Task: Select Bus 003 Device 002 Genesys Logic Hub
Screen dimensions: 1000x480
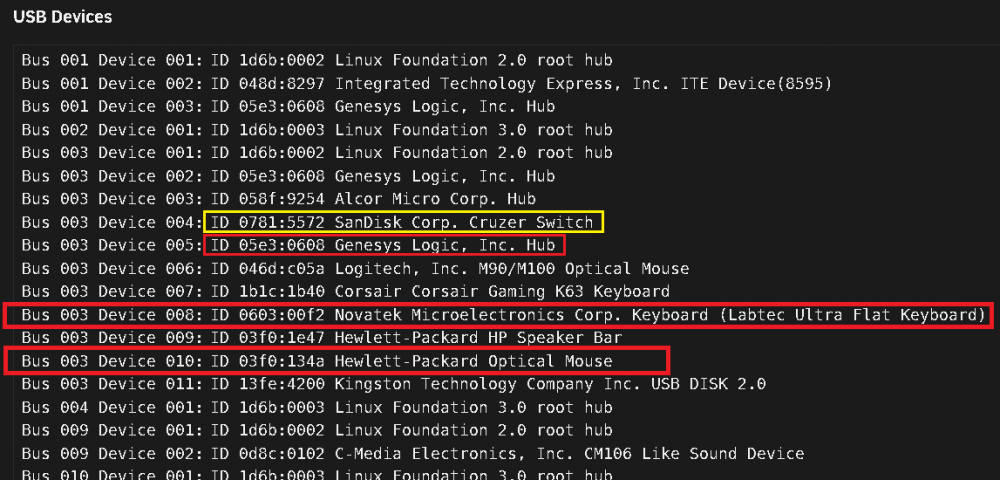Action: pyautogui.click(x=288, y=176)
